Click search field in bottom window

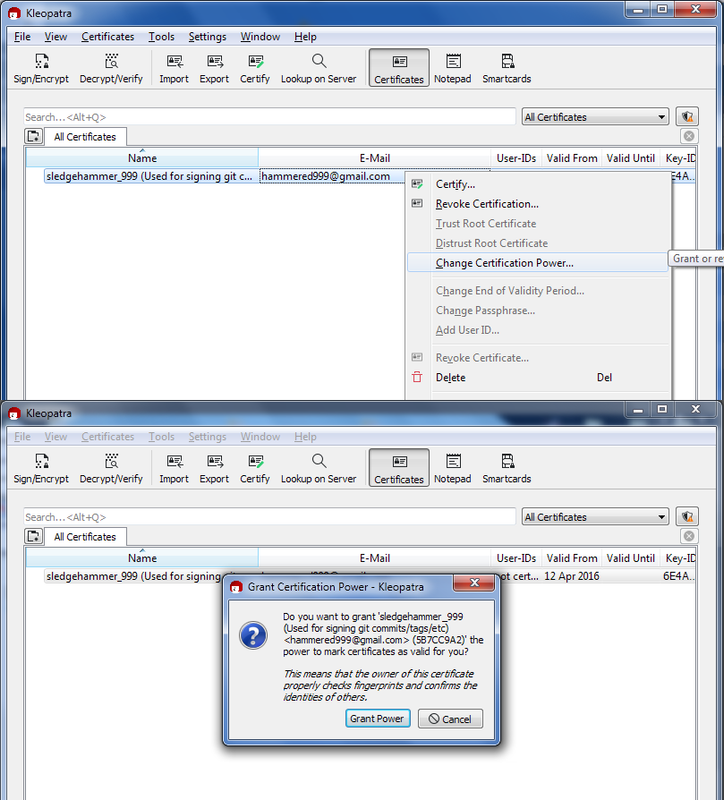point(269,517)
